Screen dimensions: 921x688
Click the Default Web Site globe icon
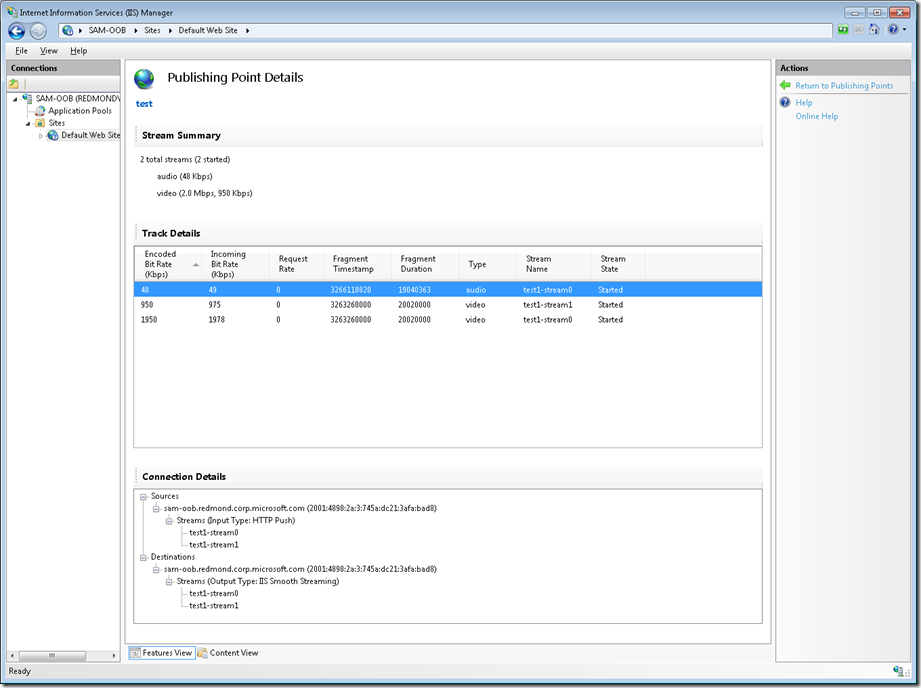click(53, 135)
